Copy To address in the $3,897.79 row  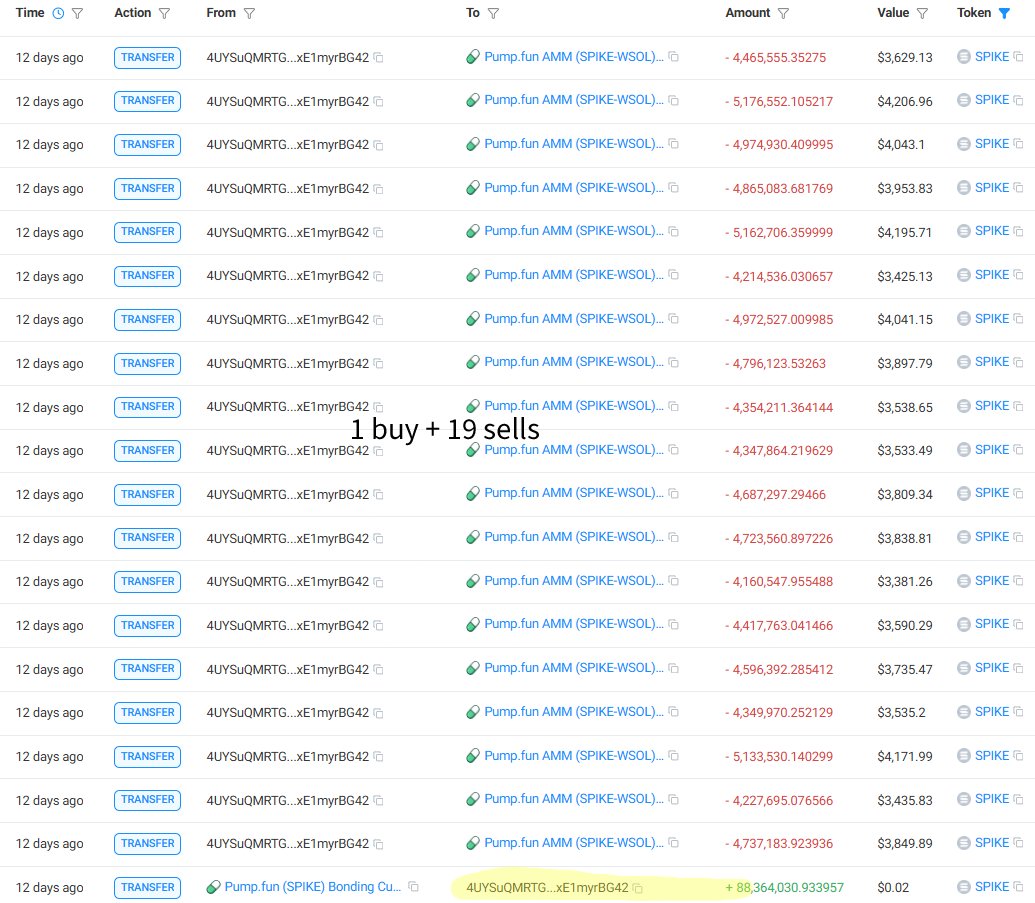click(673, 362)
